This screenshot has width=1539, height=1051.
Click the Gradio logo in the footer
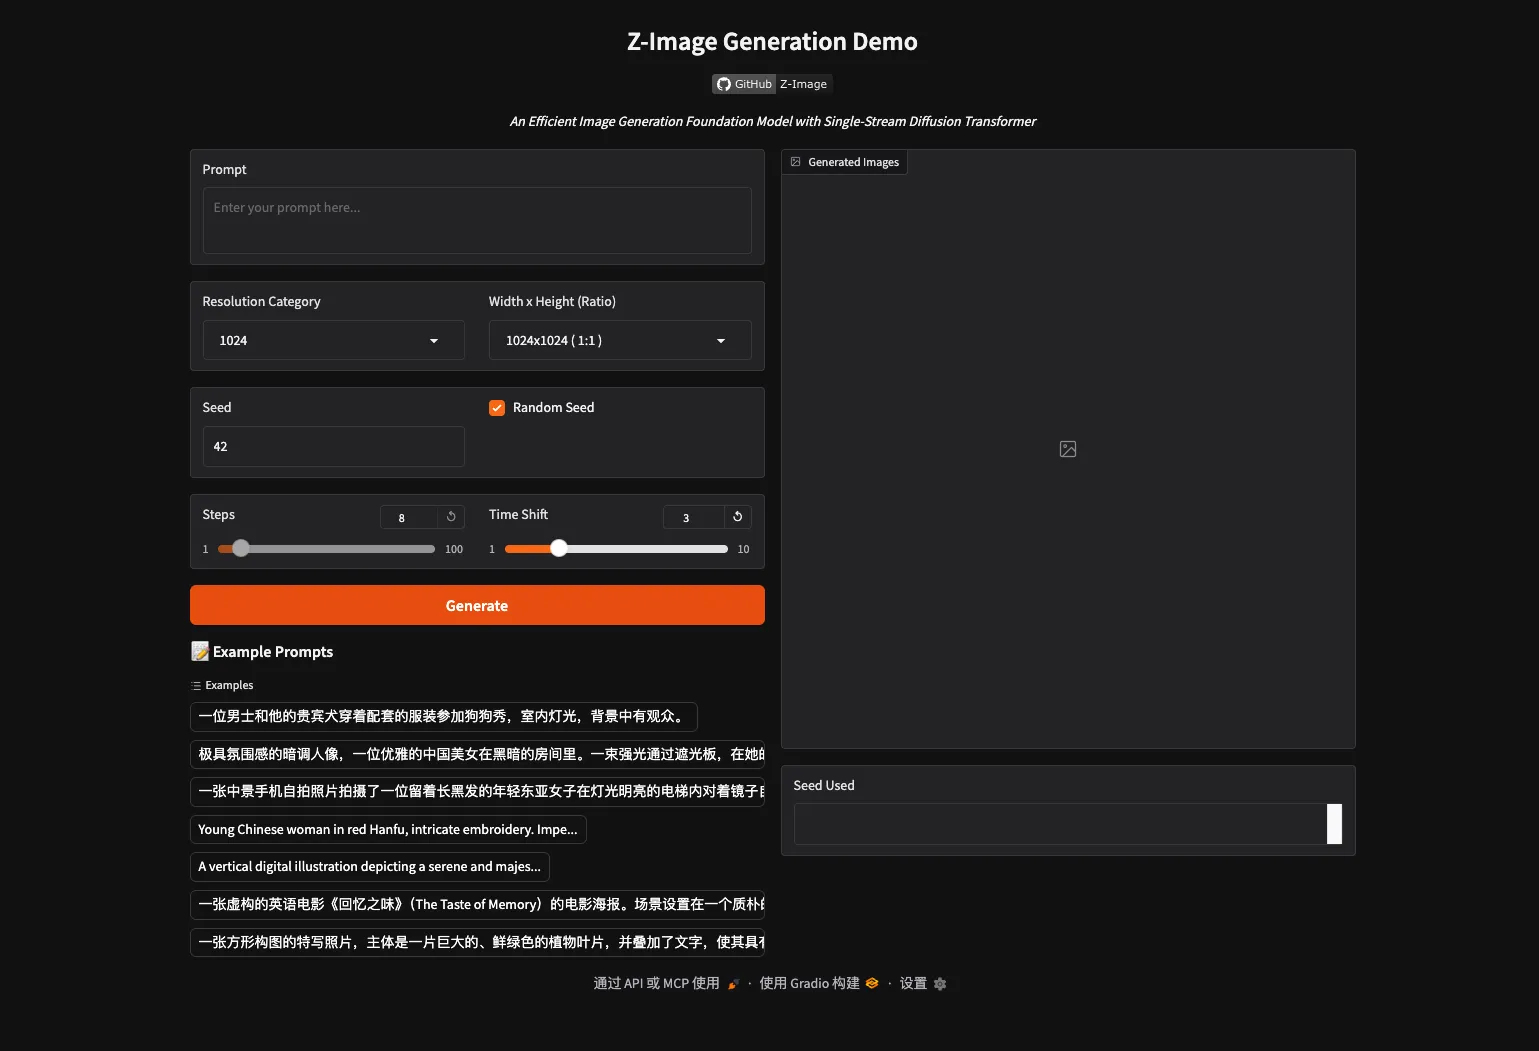point(871,983)
